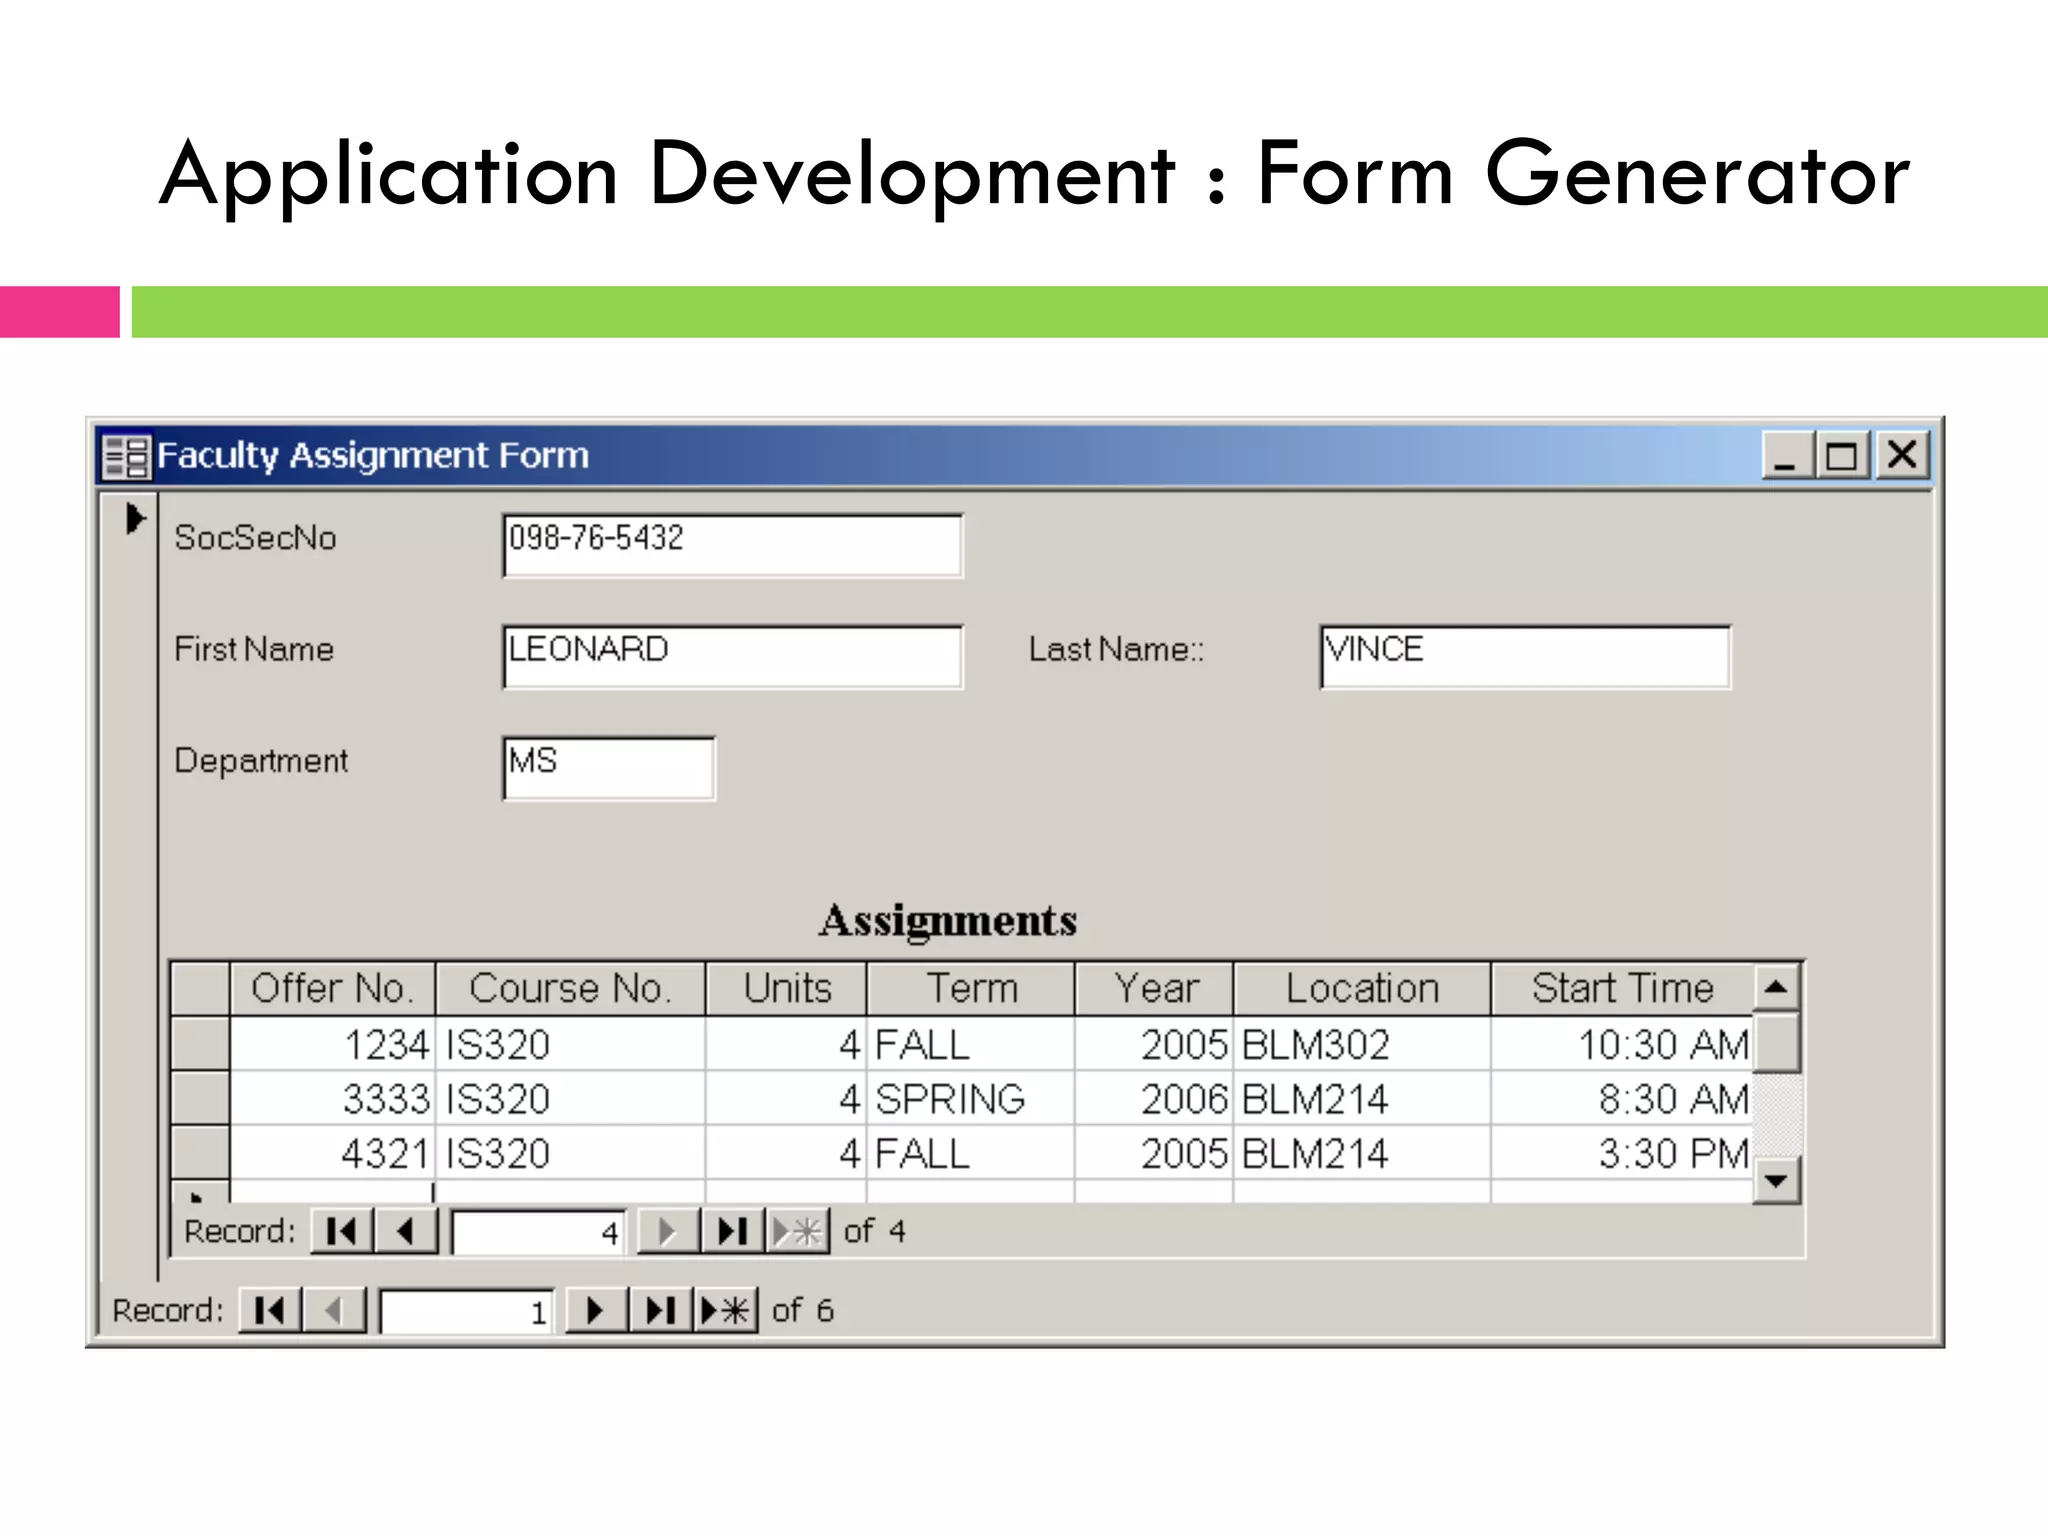Click the Course No. column header

point(570,988)
